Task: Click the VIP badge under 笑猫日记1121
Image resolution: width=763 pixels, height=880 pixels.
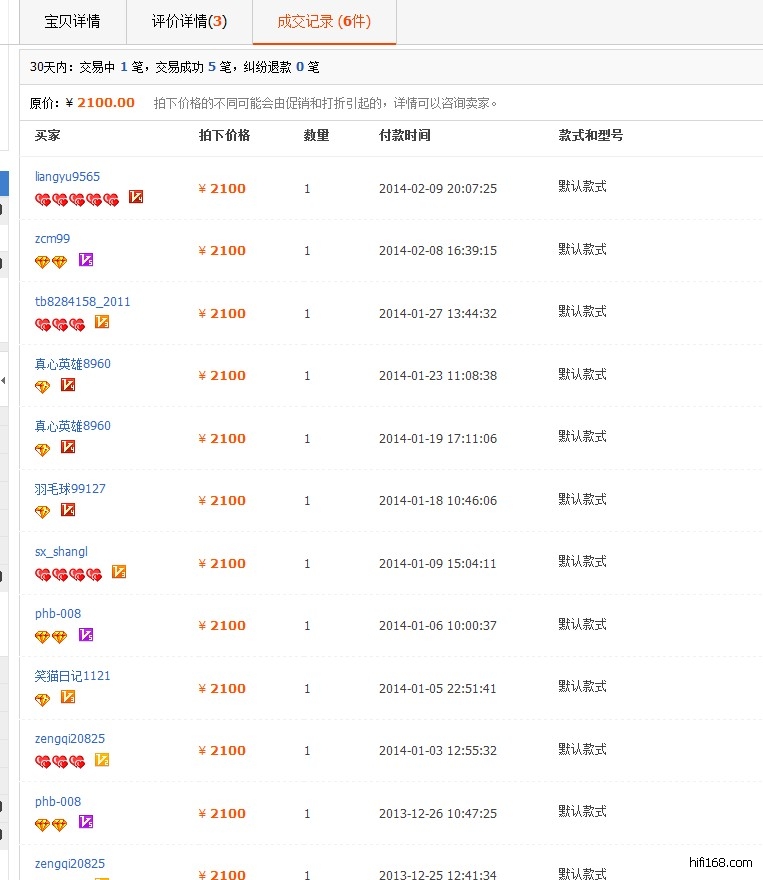Action: (x=68, y=697)
